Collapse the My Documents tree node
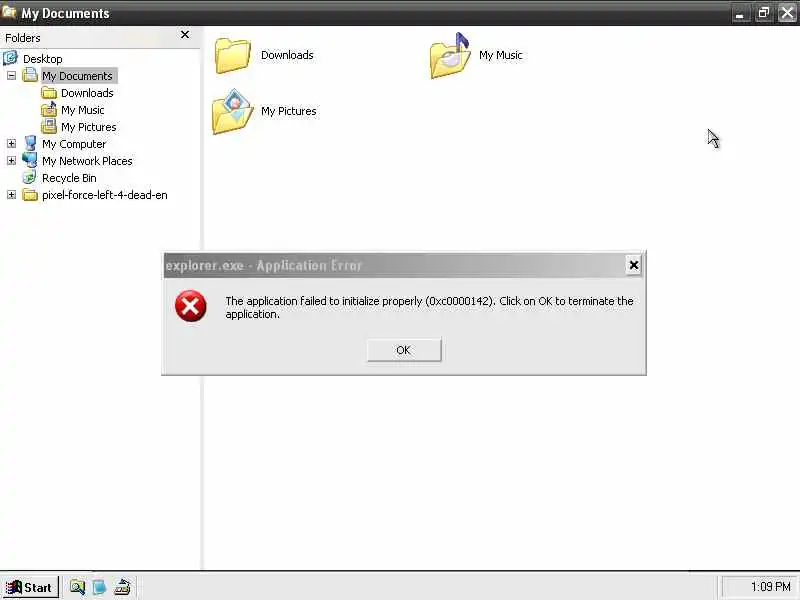The width and height of the screenshot is (800, 600). 11,76
